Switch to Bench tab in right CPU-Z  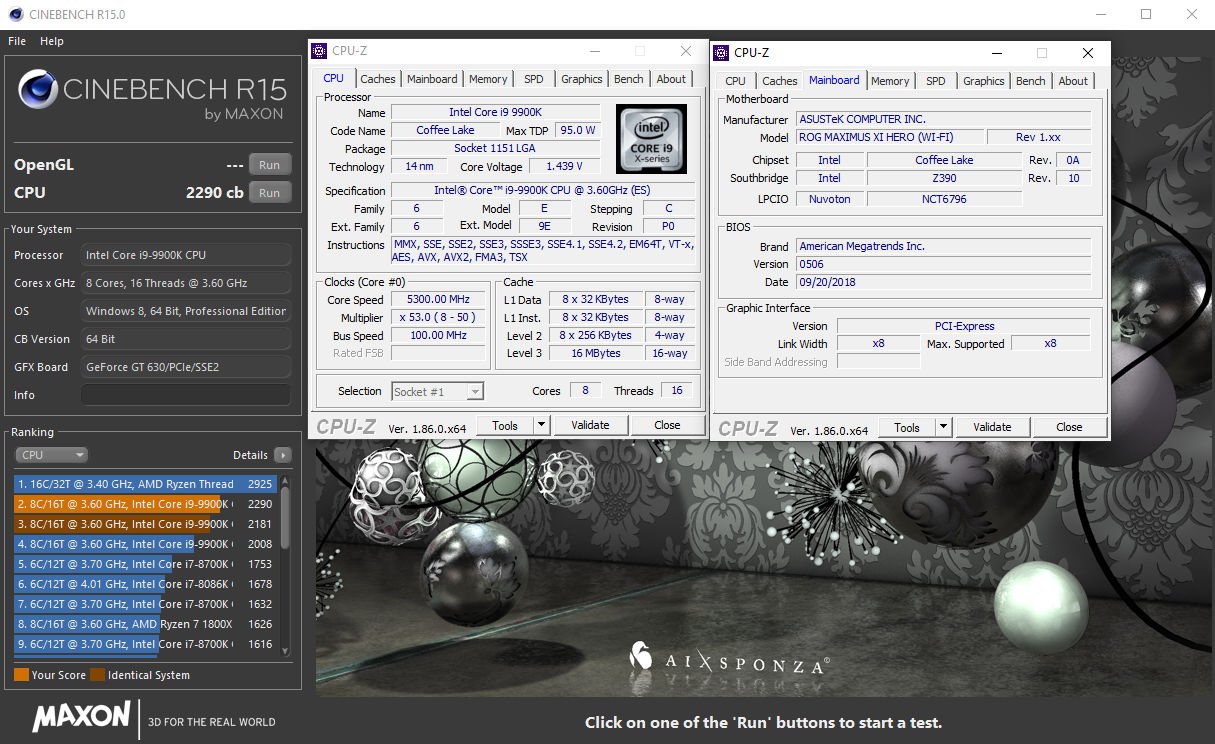(x=1031, y=81)
